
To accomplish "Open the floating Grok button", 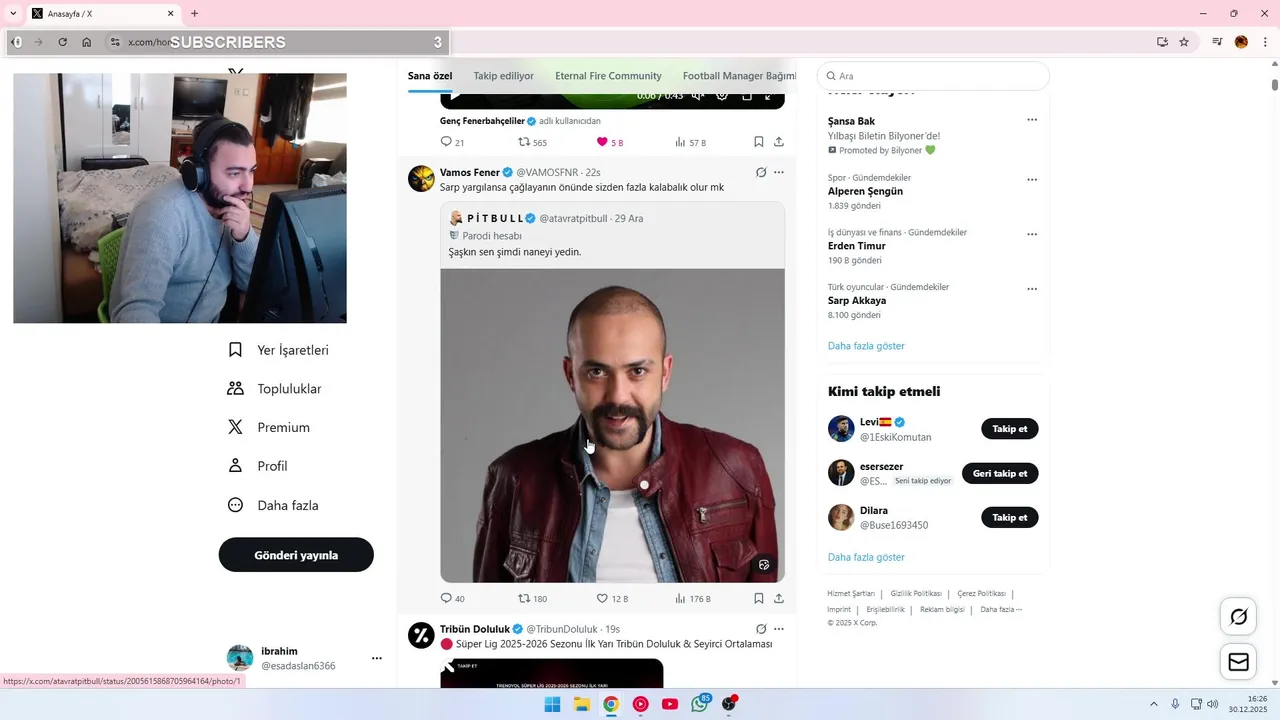I will (1238, 617).
